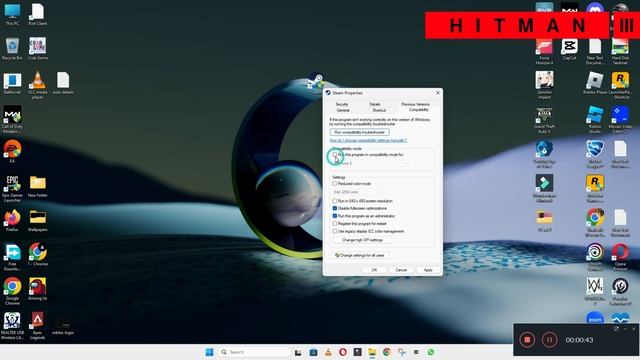640x360 pixels.
Task: Select the Wallpapers folder icon
Action: 38,221
